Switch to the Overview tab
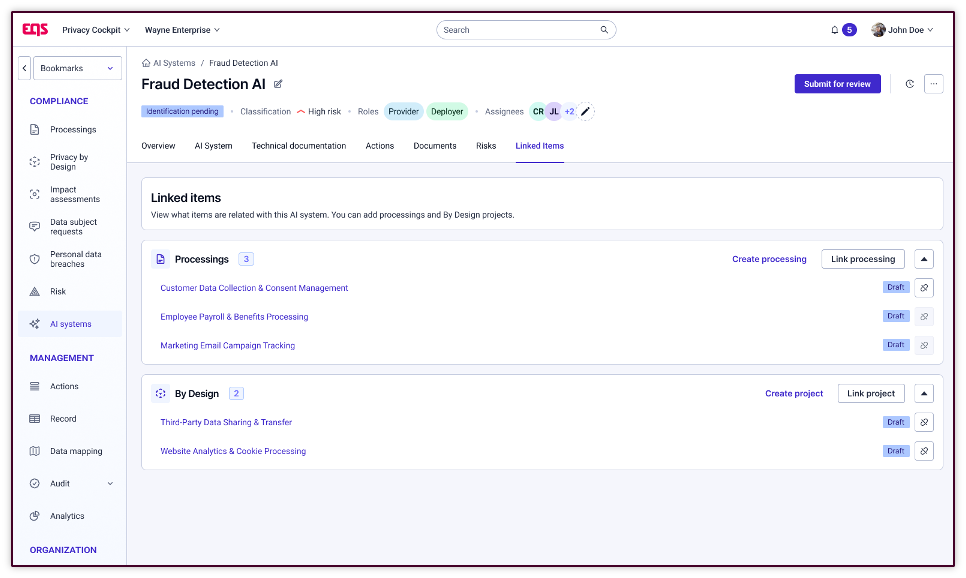This screenshot has height=578, width=966. click(158, 146)
